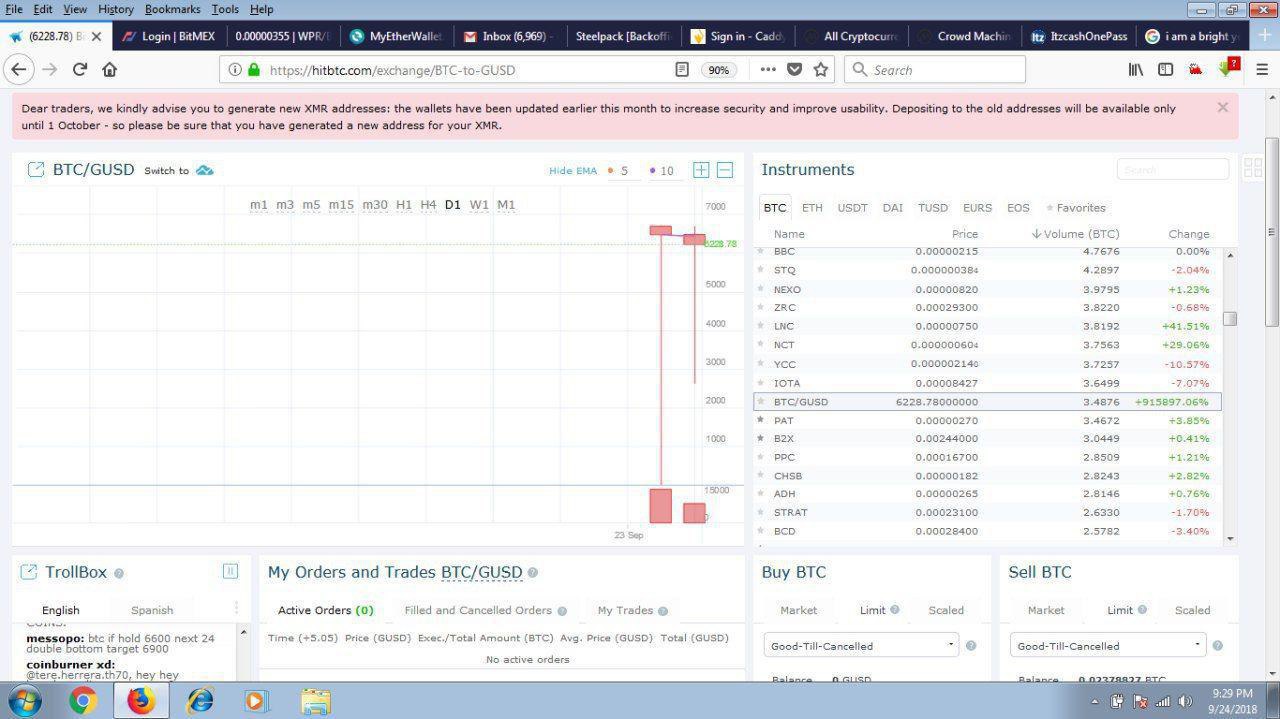Screen dimensions: 1280x719
Task: Switch to MyEtherWallet browser tab
Action: (396, 36)
